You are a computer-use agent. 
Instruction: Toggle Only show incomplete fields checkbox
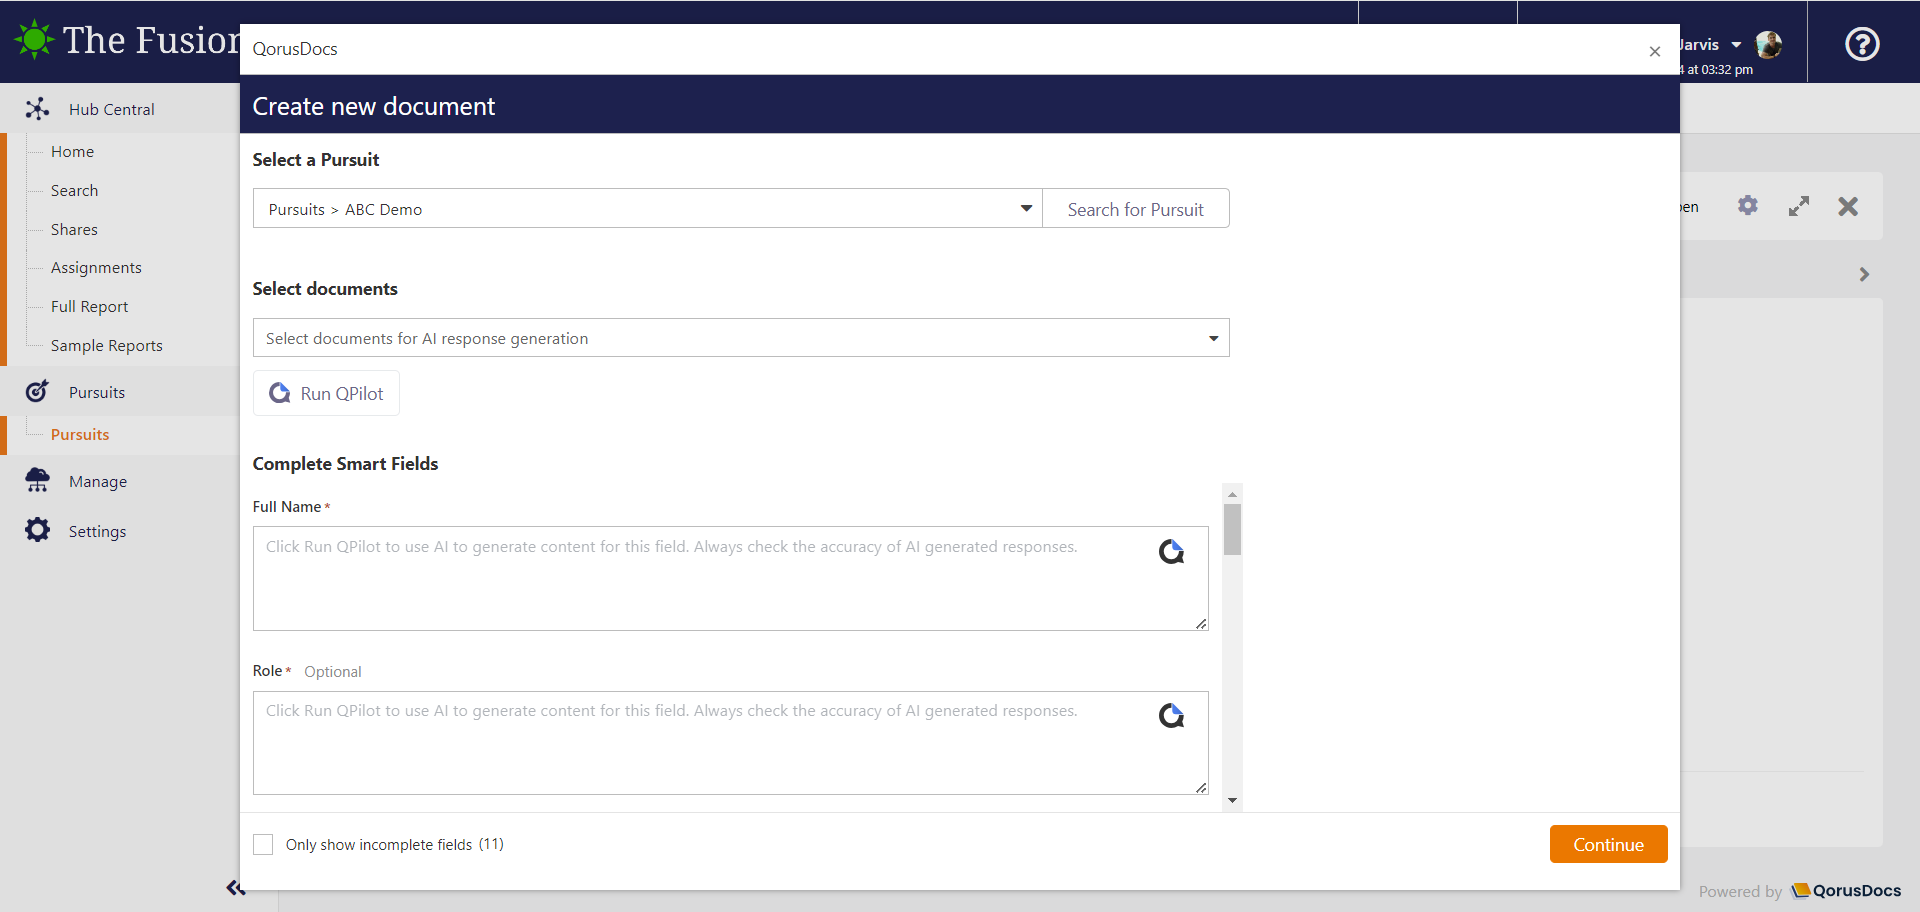(x=263, y=844)
